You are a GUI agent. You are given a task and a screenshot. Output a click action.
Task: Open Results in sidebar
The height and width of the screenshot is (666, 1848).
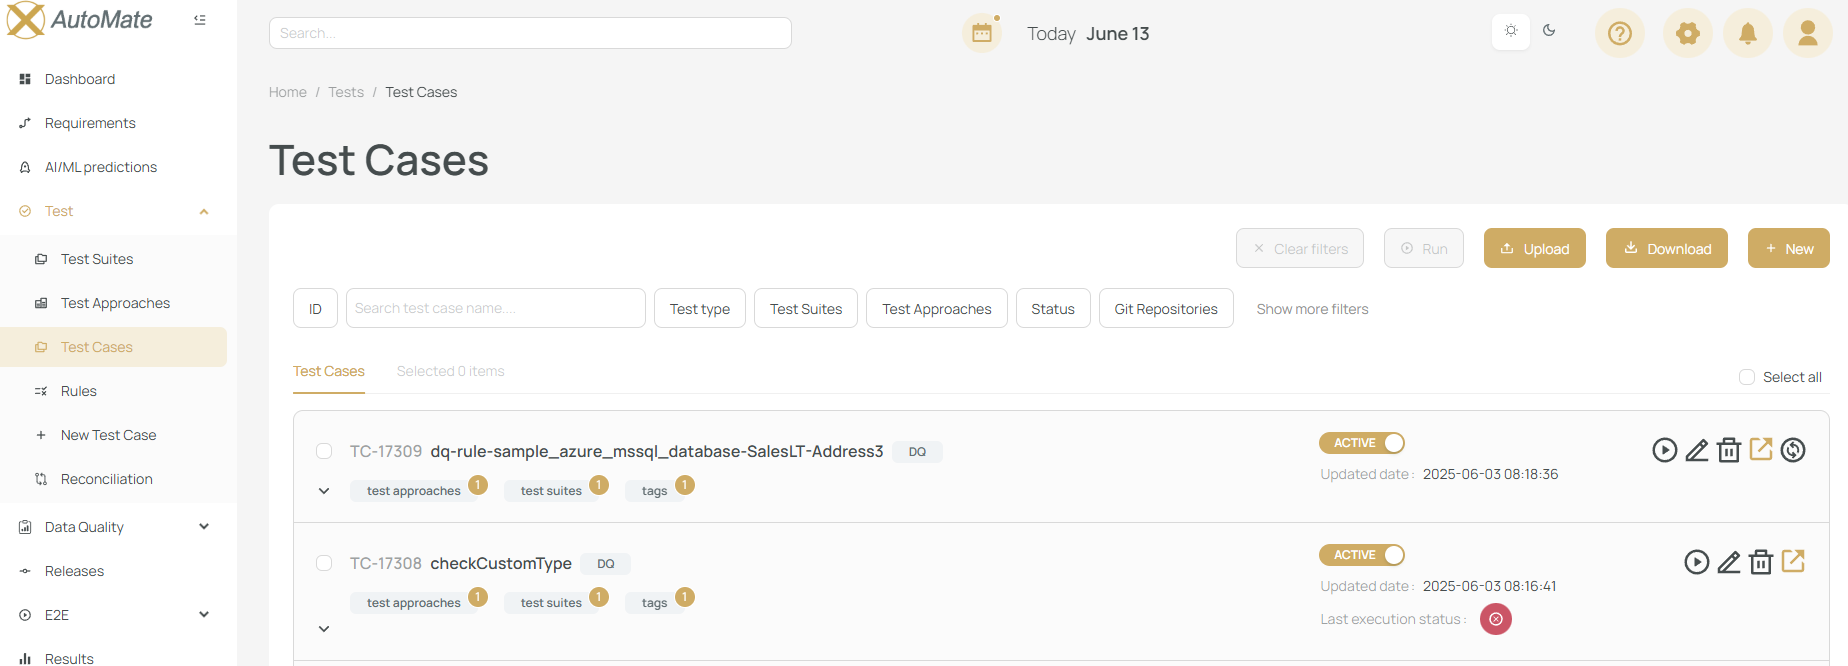click(x=69, y=658)
